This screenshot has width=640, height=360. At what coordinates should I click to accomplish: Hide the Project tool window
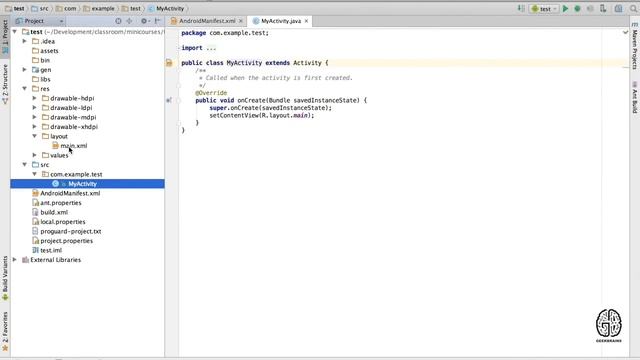[x=158, y=21]
